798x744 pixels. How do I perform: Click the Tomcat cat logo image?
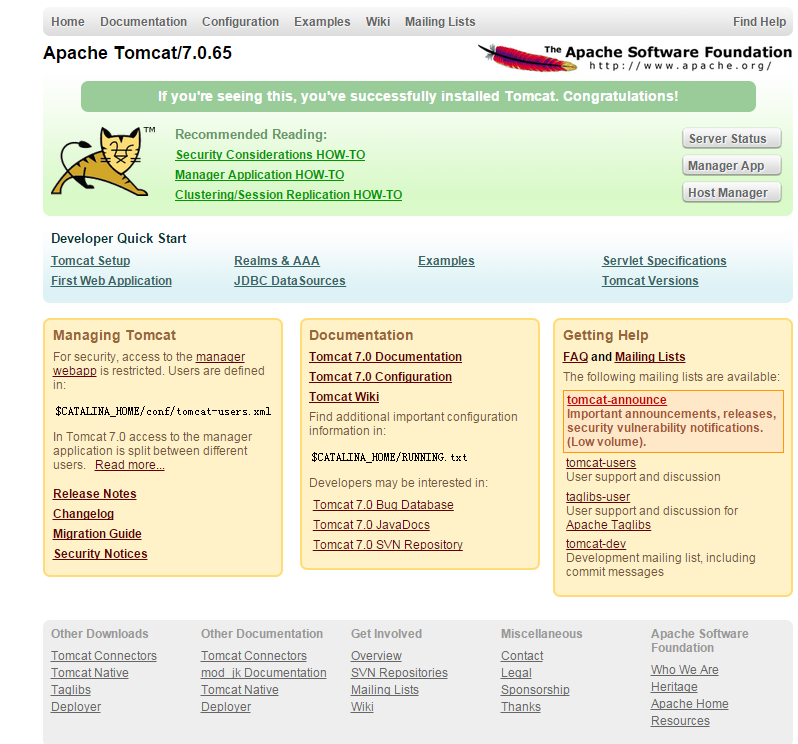click(103, 162)
